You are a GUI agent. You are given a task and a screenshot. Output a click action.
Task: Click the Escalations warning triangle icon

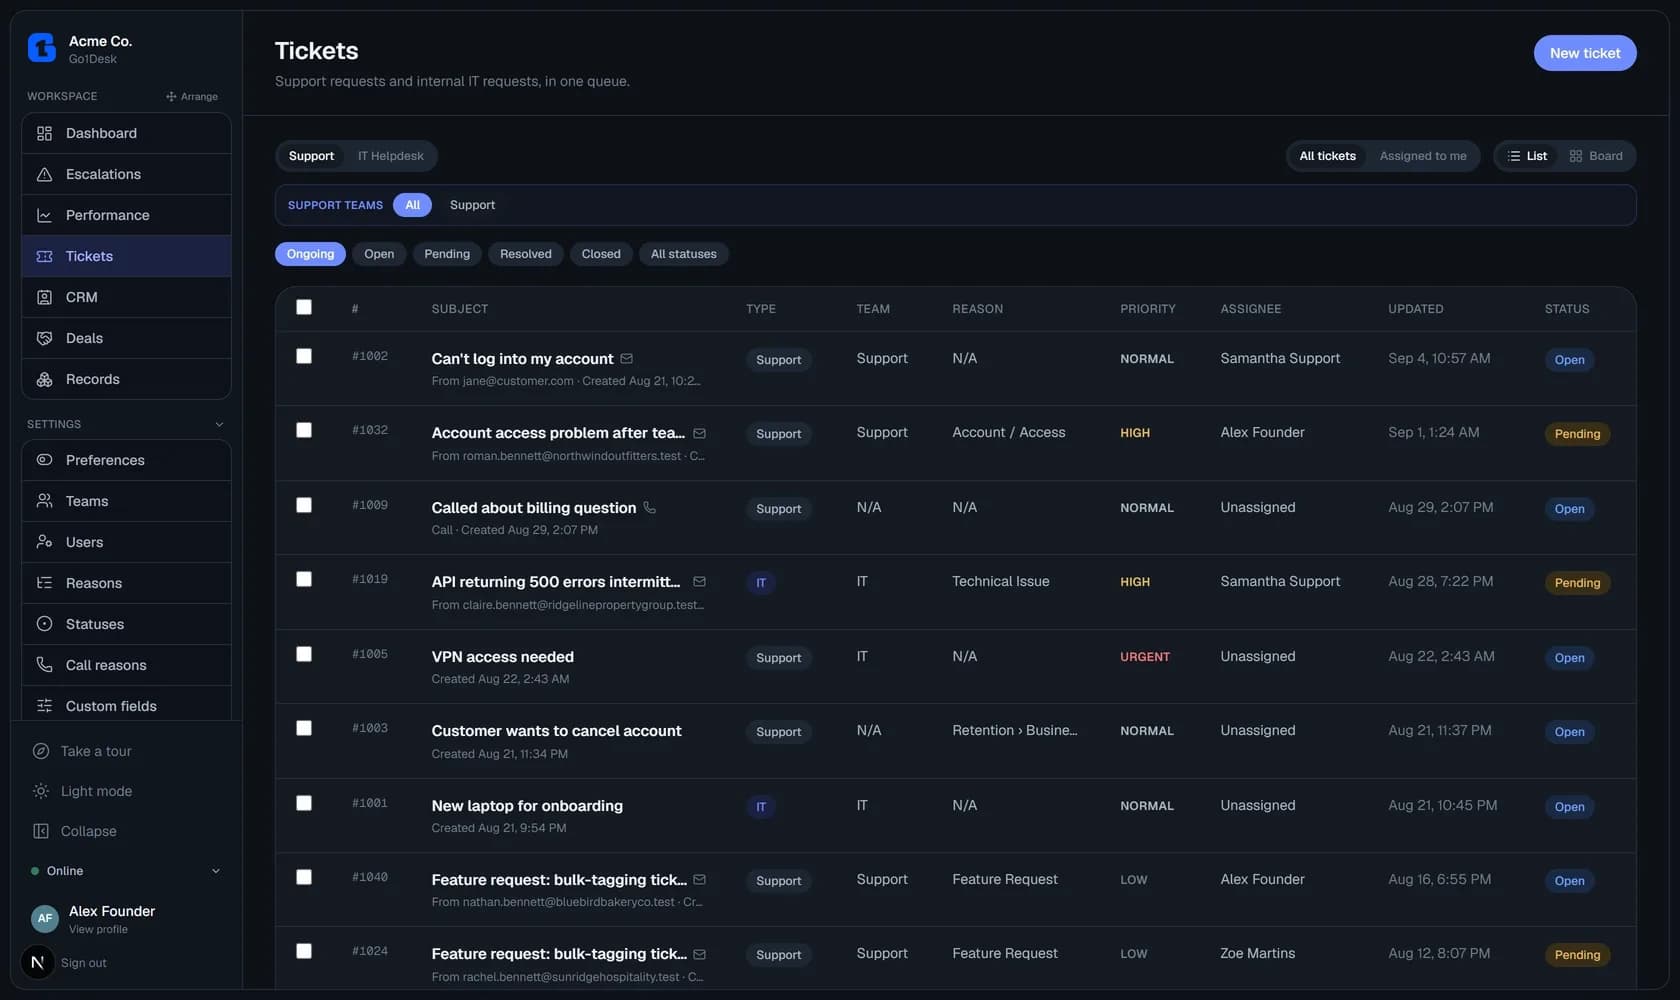[x=44, y=174]
